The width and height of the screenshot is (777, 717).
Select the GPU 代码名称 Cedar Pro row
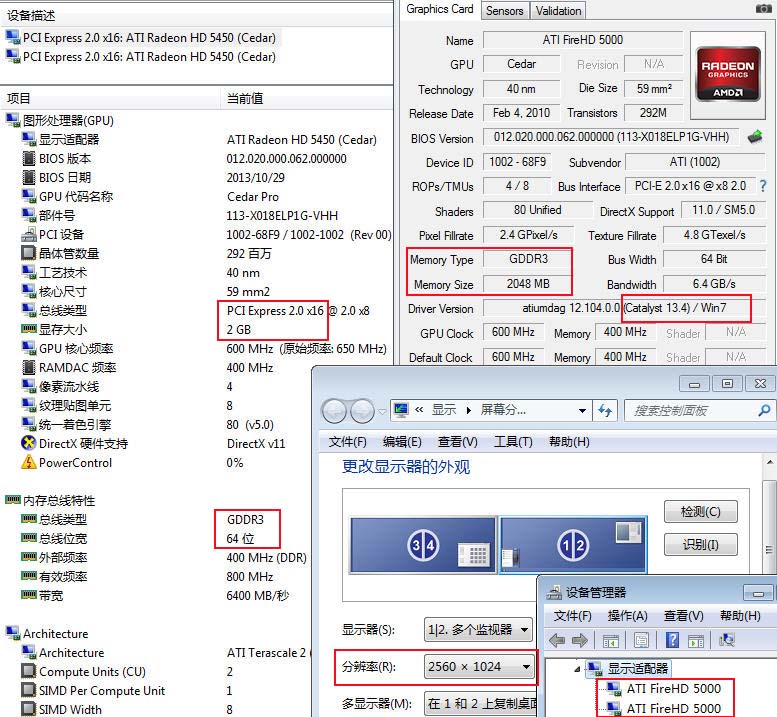click(x=198, y=196)
